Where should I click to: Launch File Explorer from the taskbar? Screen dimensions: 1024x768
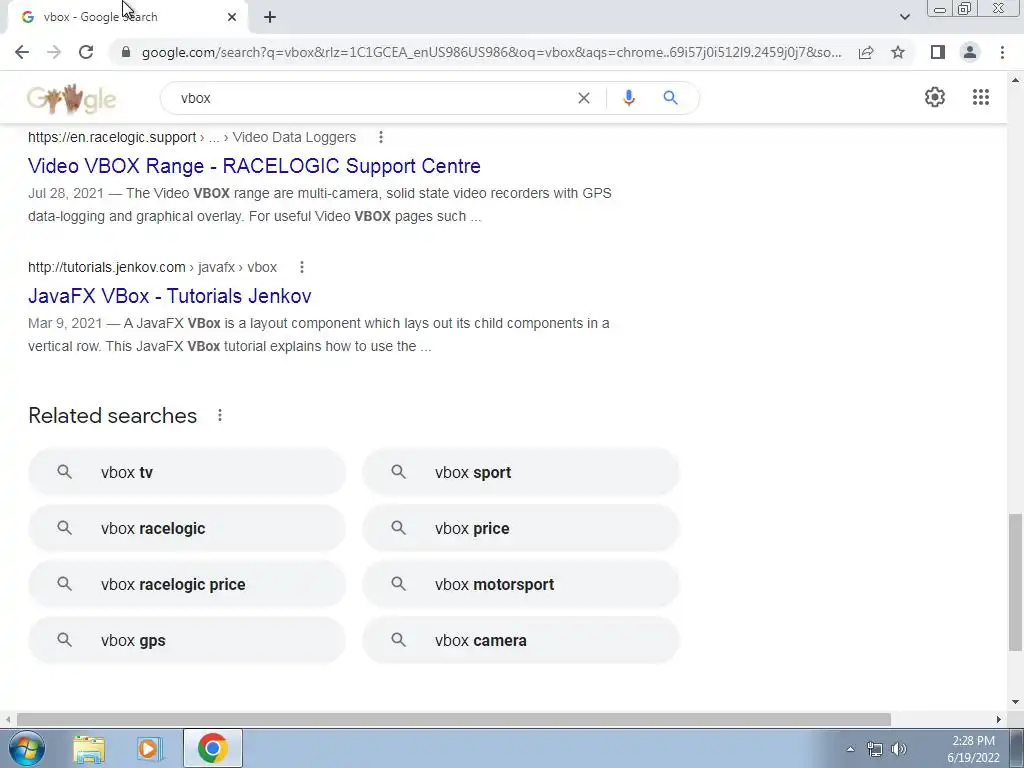[89, 748]
